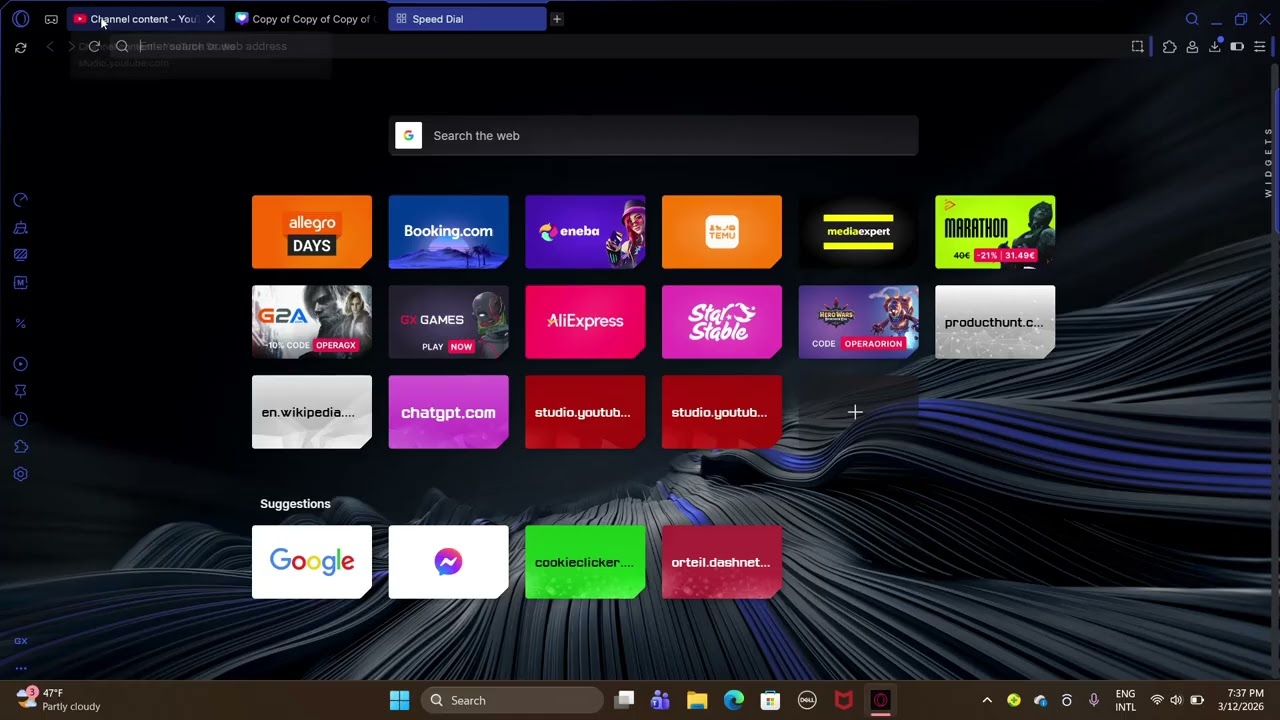Screen dimensions: 1280x720
Task: Open Microsoft Store from the taskbar
Action: [x=770, y=700]
